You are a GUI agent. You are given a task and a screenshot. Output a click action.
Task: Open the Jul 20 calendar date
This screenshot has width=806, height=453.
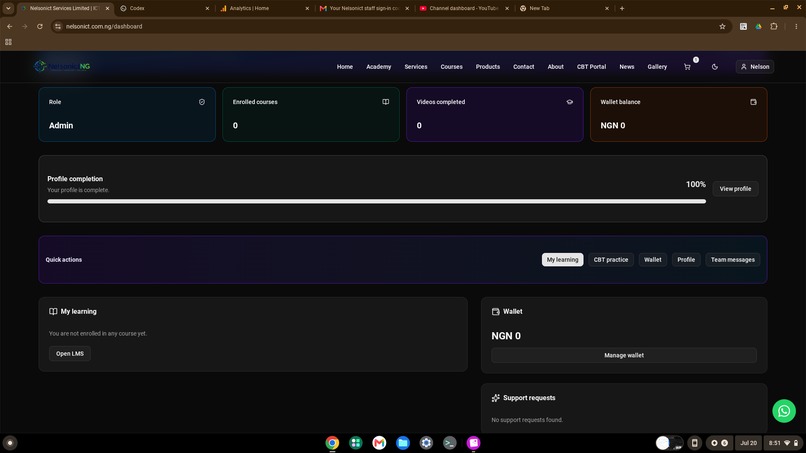pyautogui.click(x=748, y=443)
